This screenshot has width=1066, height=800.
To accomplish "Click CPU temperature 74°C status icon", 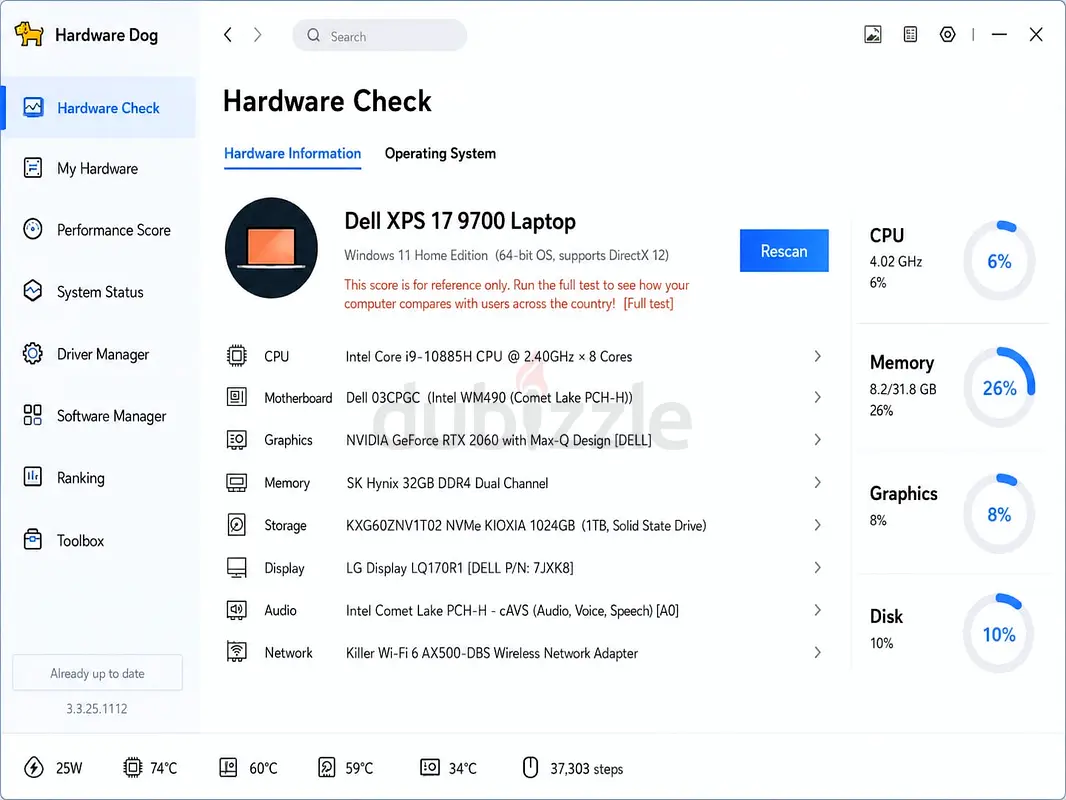I will tap(133, 767).
